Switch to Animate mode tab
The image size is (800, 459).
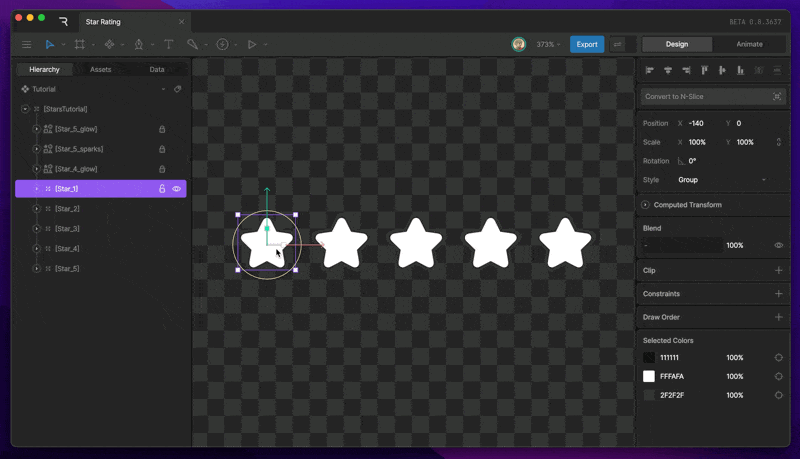click(749, 44)
